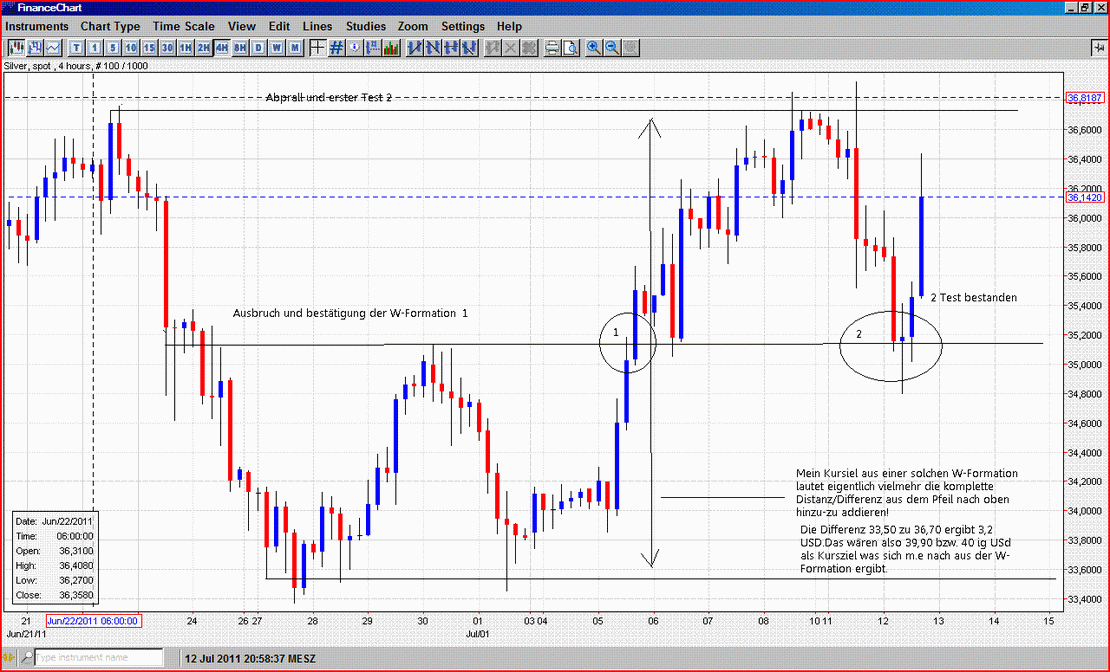Click the 'Type instrument name' search field

pos(98,657)
